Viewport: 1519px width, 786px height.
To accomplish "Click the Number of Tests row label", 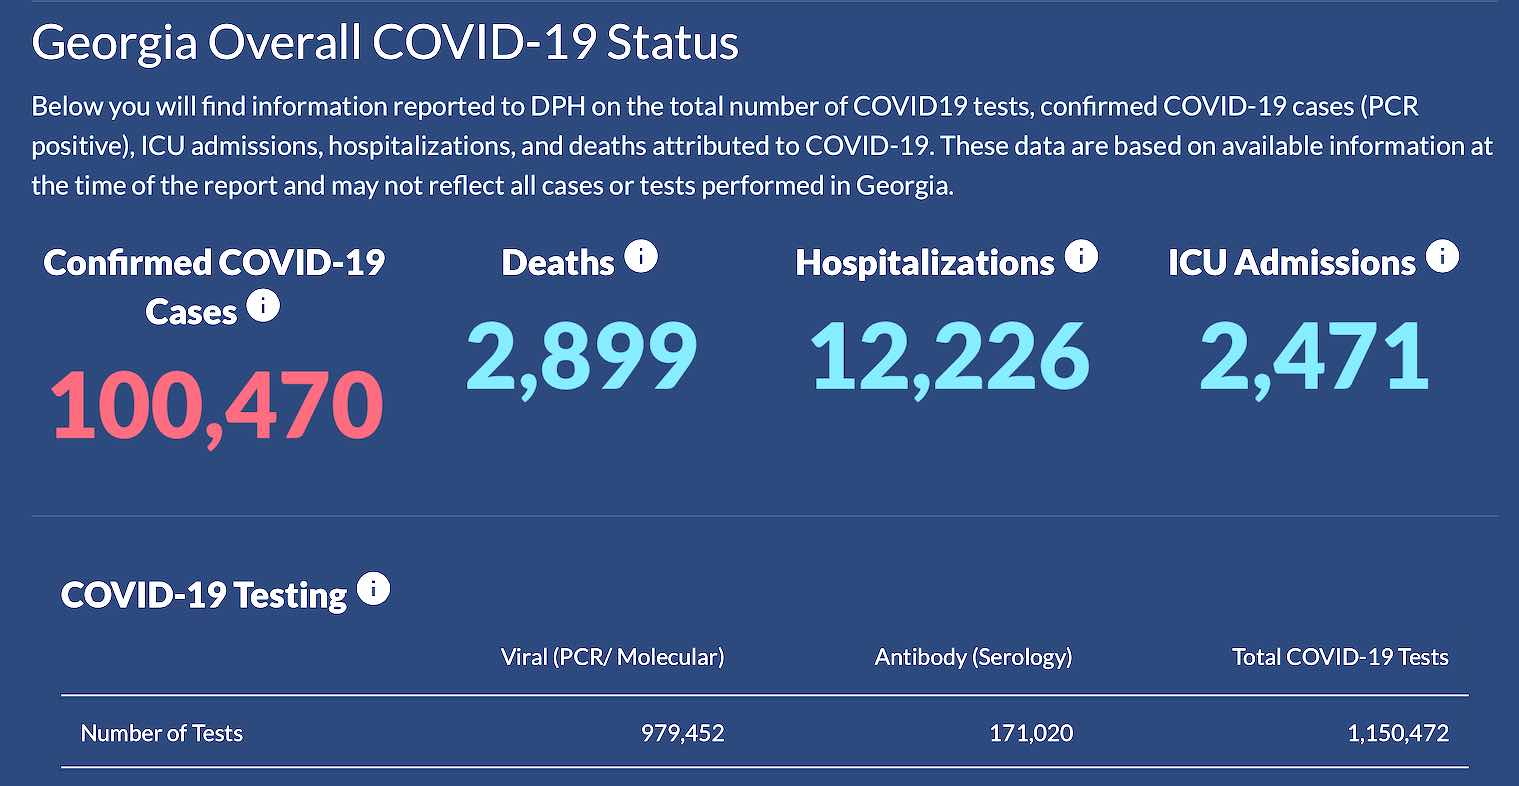I will [161, 733].
